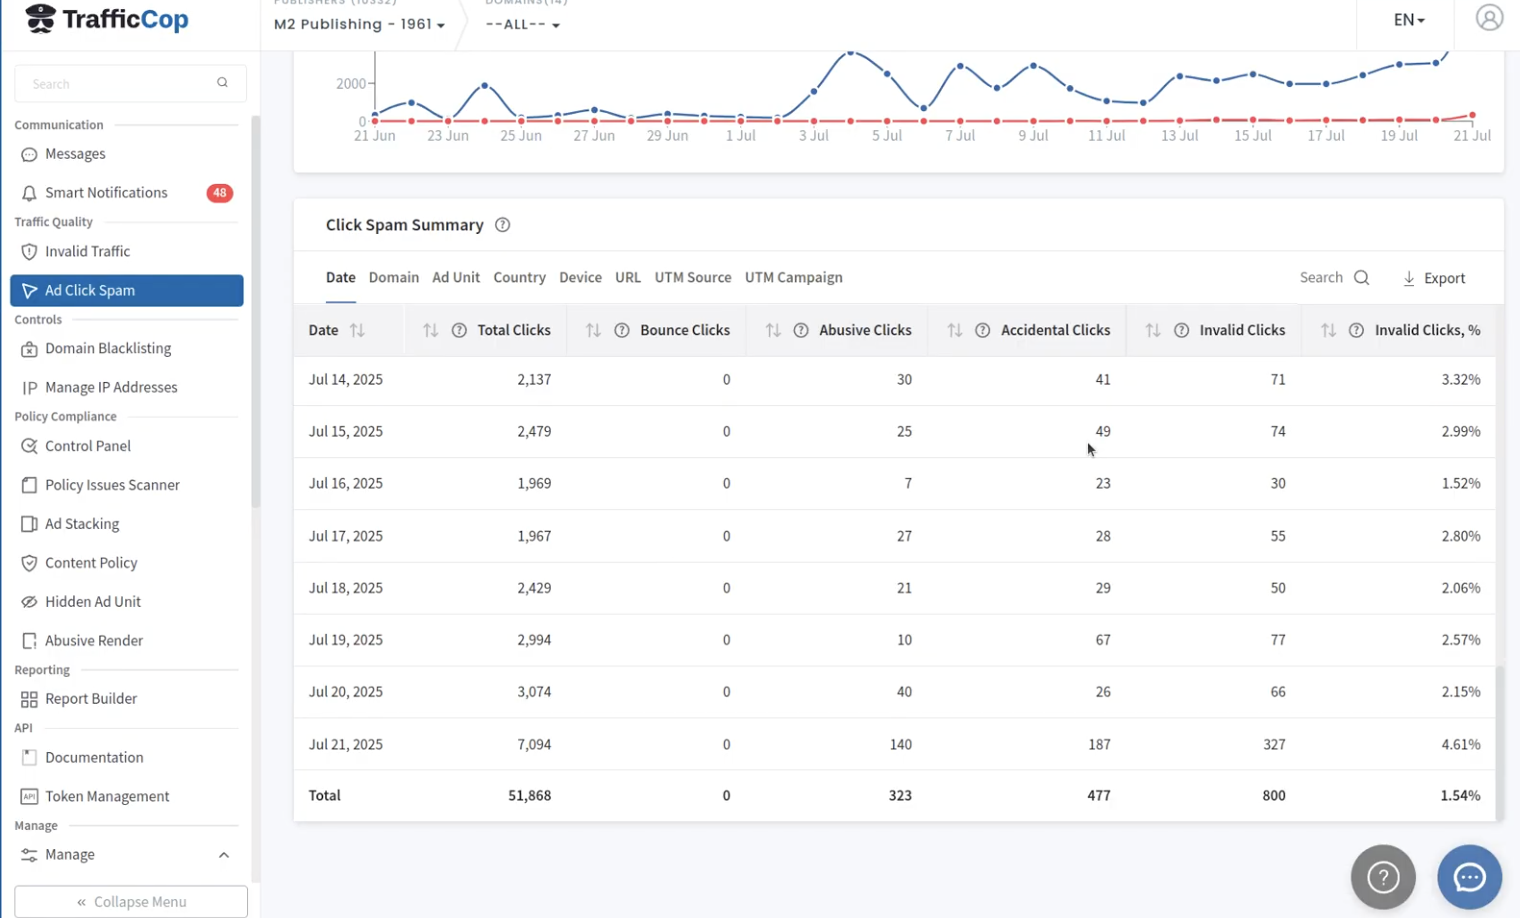Click the 7,094 total clicks cell

coord(534,744)
